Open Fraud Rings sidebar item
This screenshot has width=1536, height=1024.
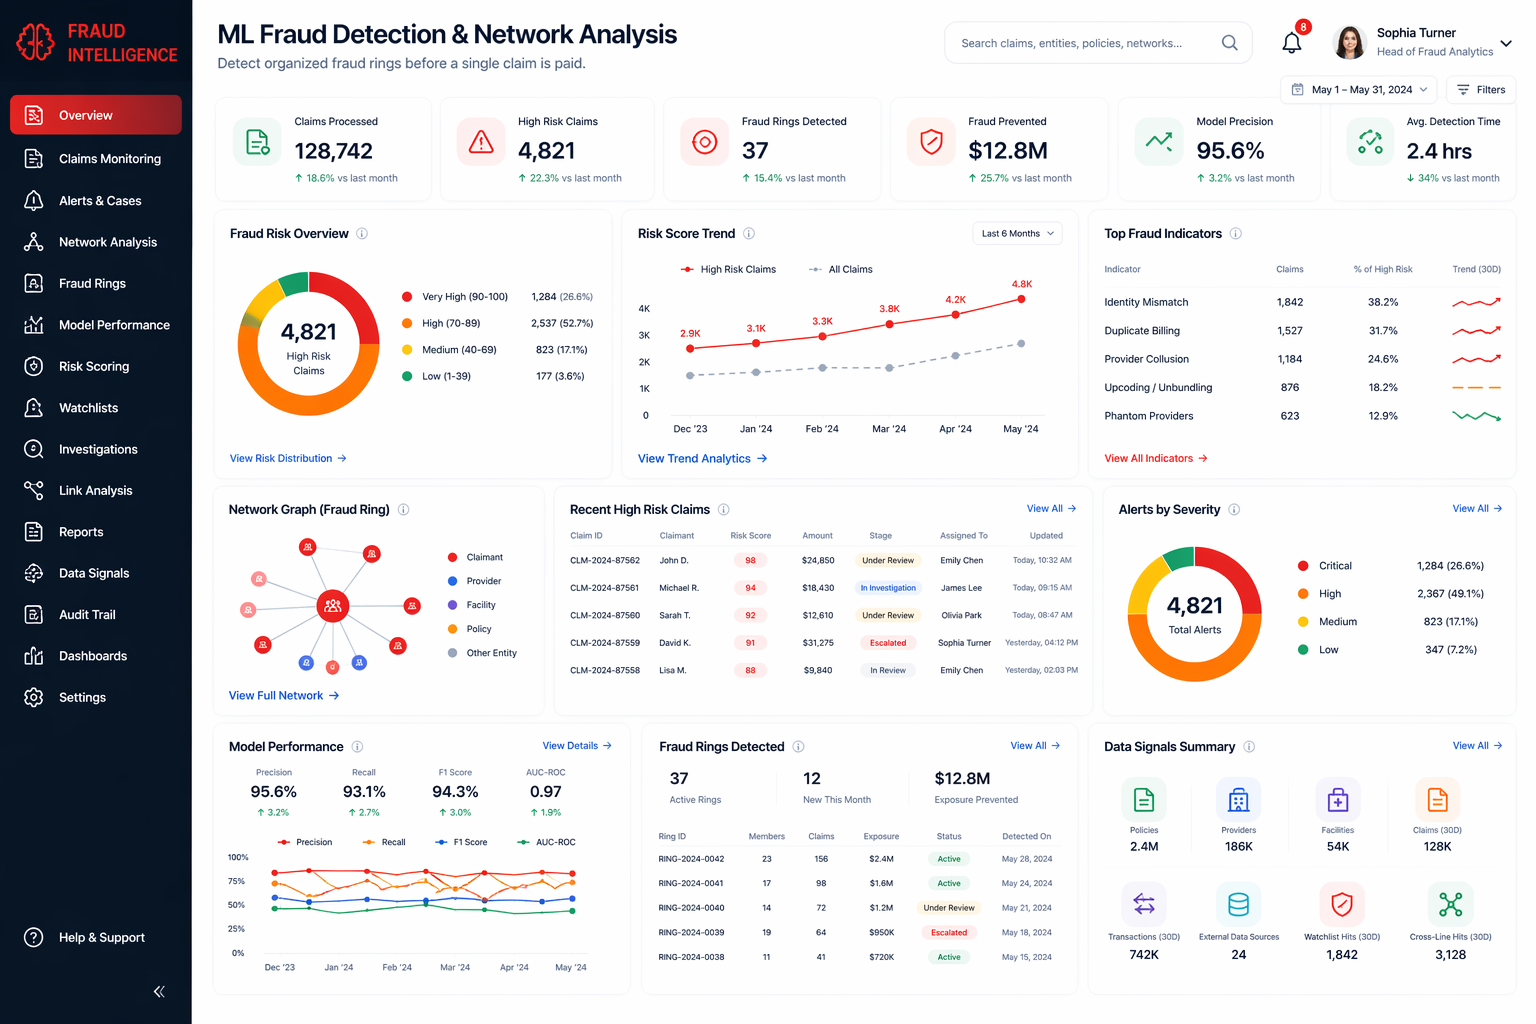click(96, 284)
